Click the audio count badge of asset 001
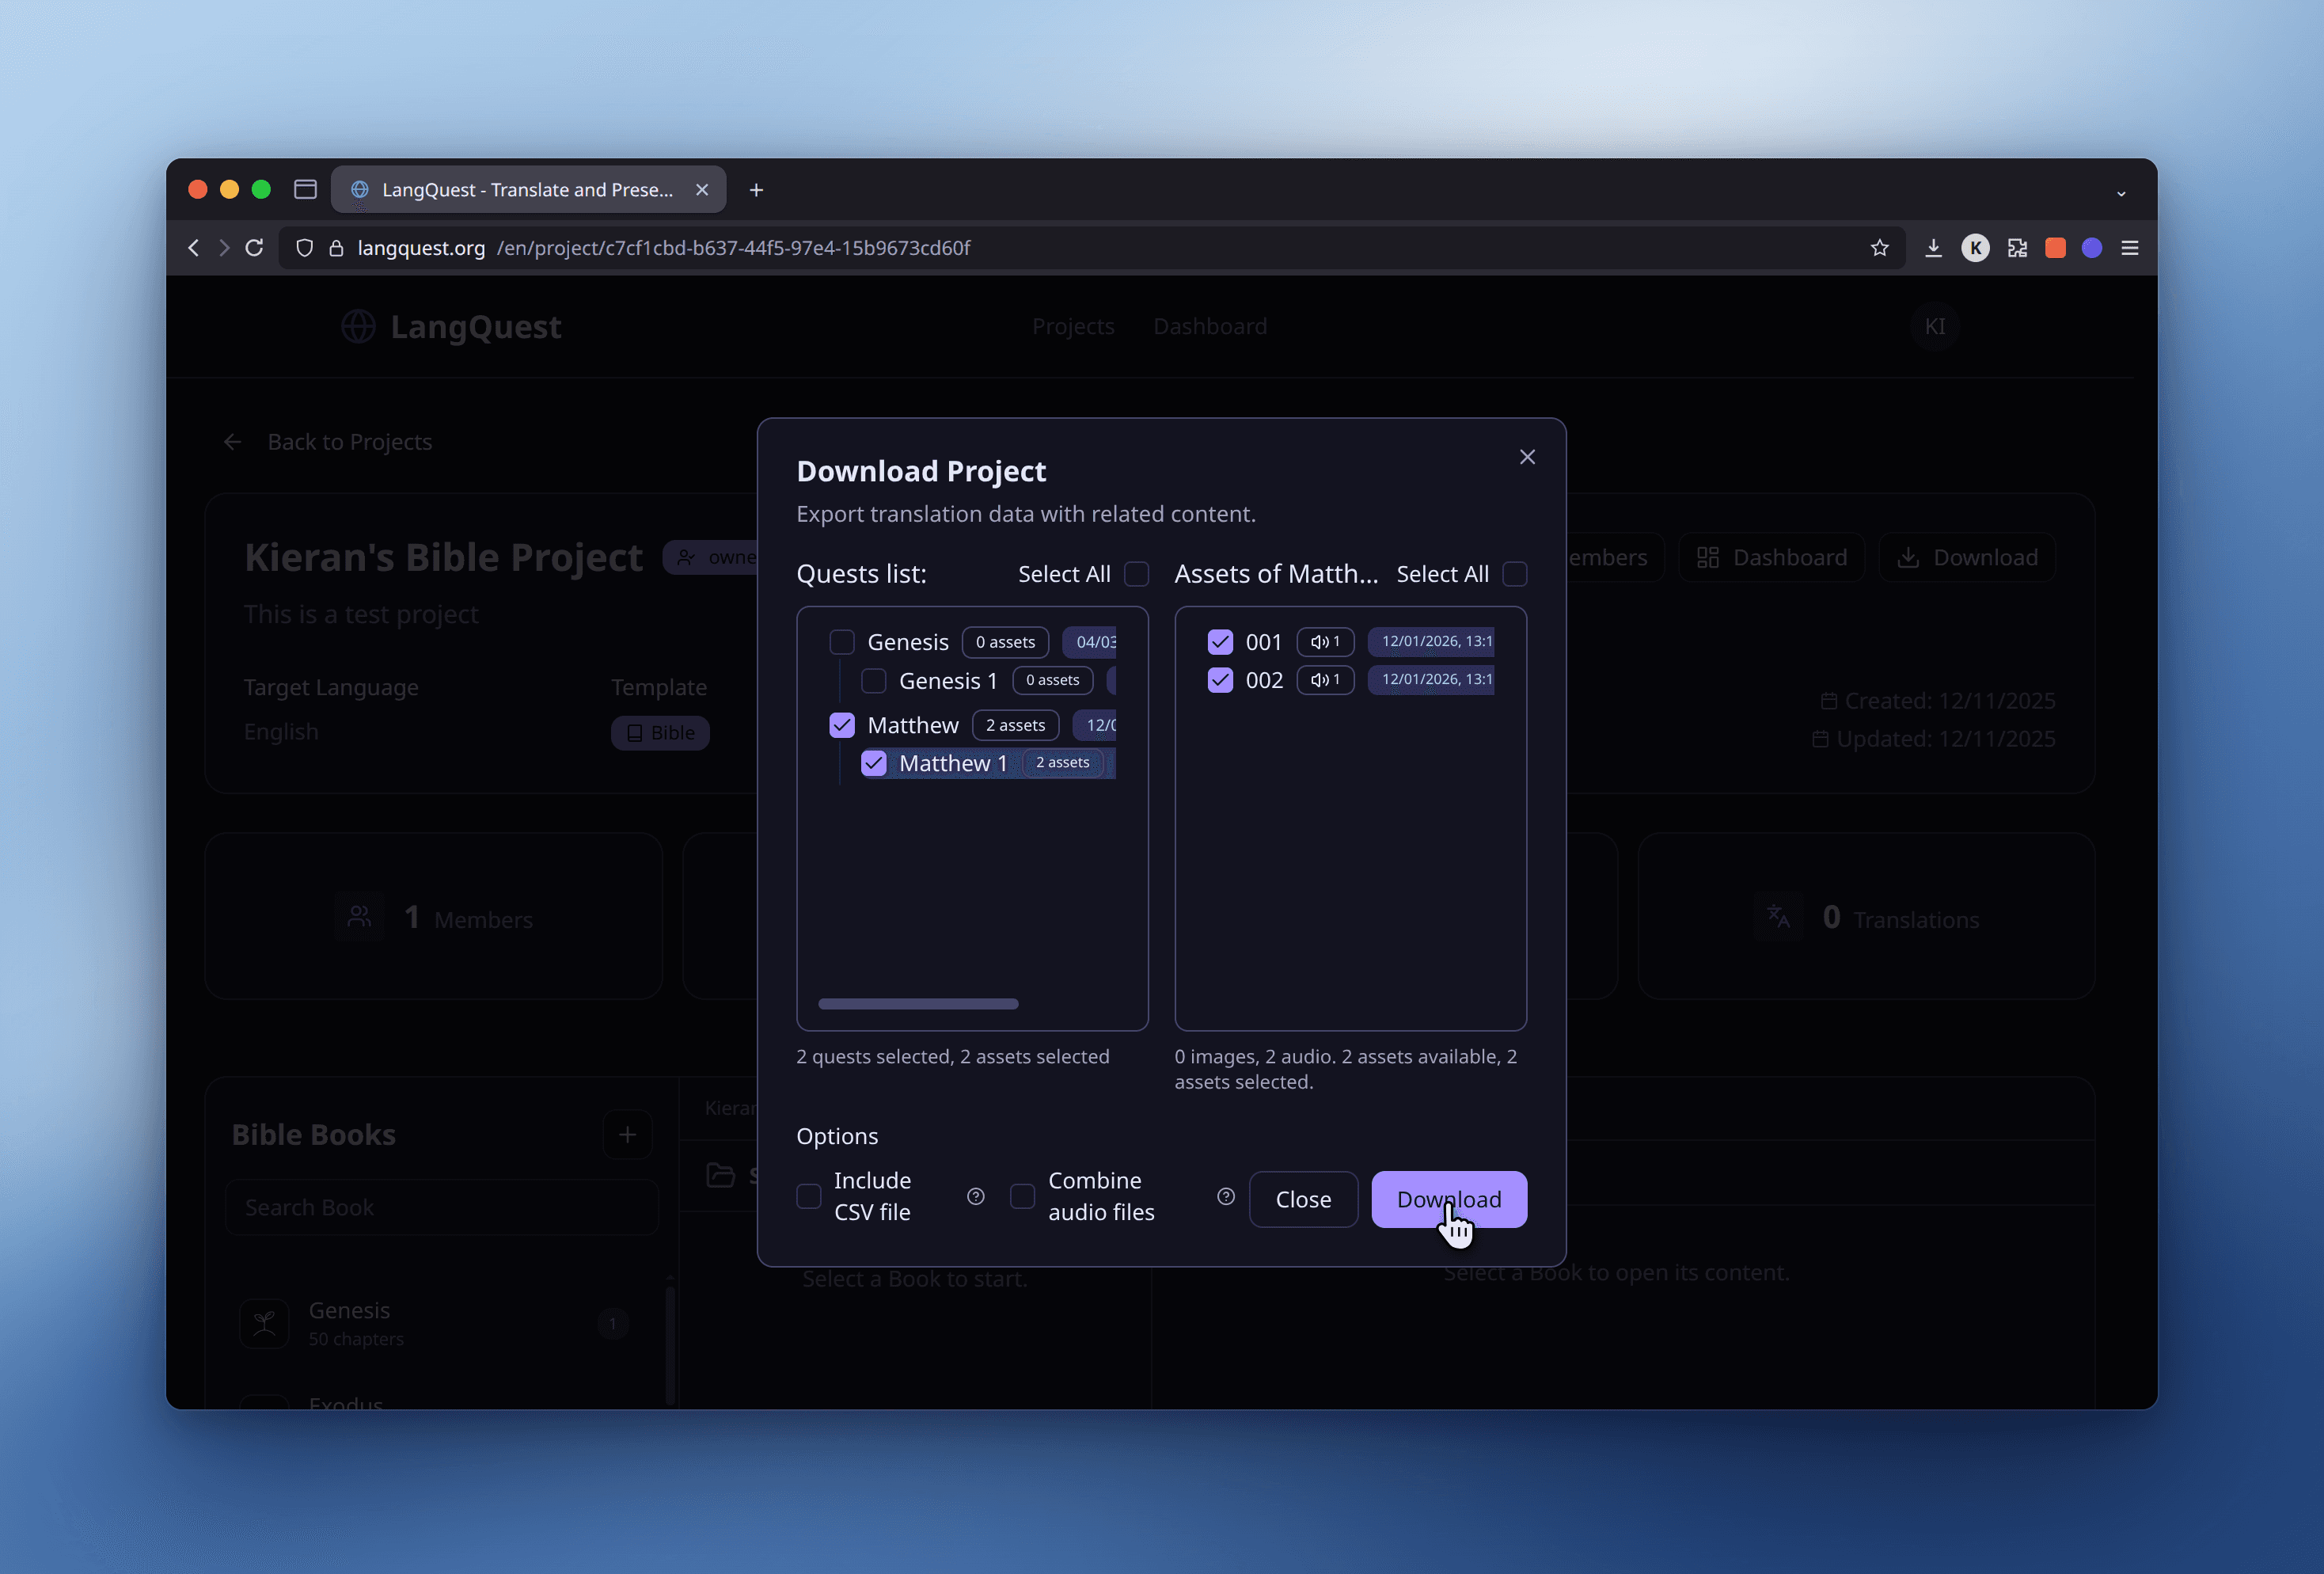The image size is (2324, 1574). (1325, 642)
